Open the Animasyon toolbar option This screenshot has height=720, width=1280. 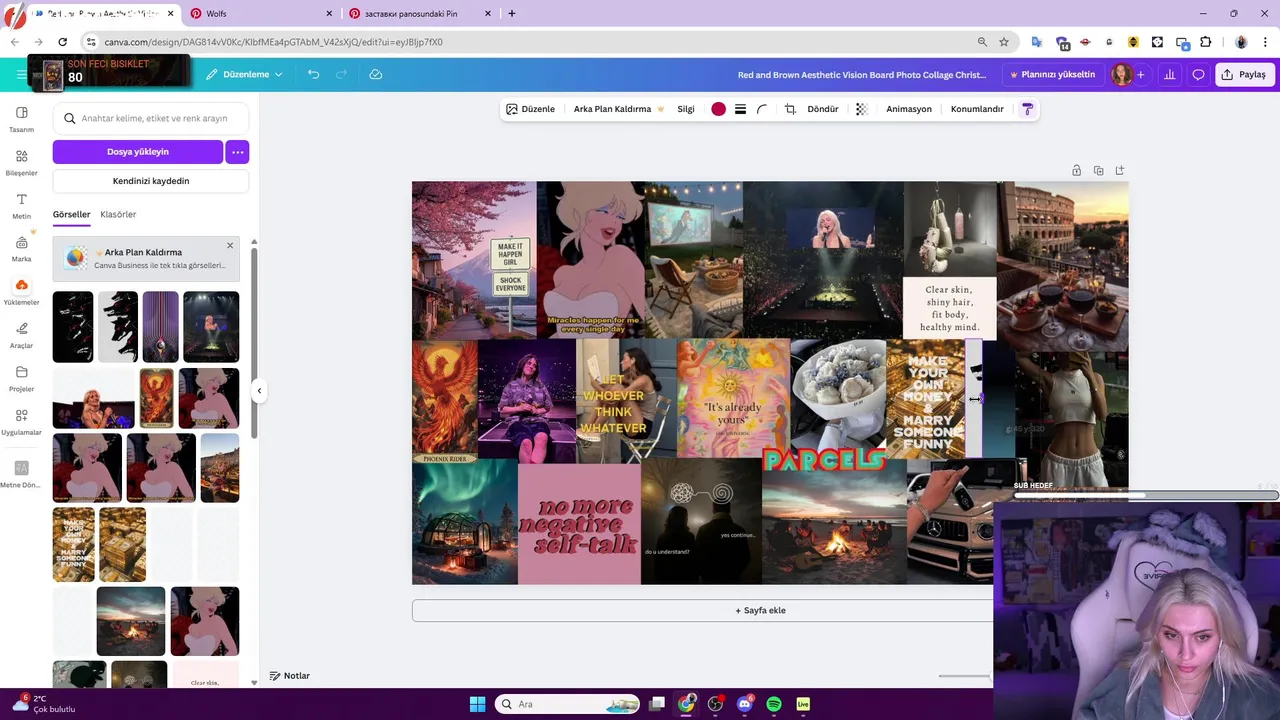909,109
